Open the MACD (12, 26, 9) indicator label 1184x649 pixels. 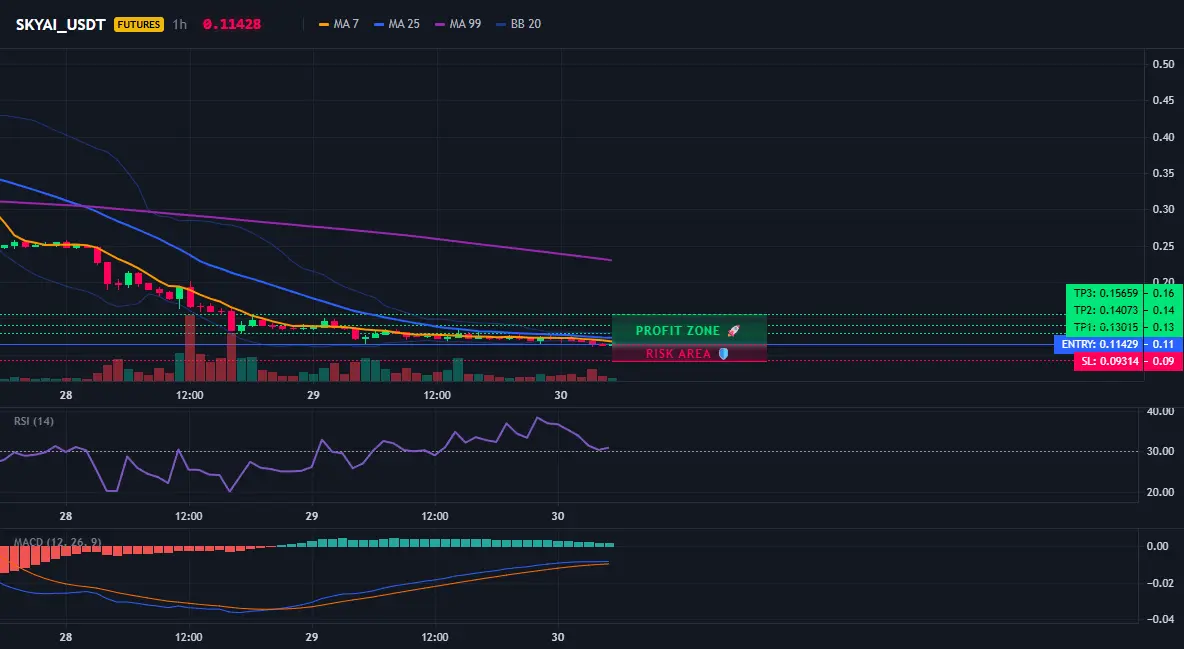tap(57, 542)
